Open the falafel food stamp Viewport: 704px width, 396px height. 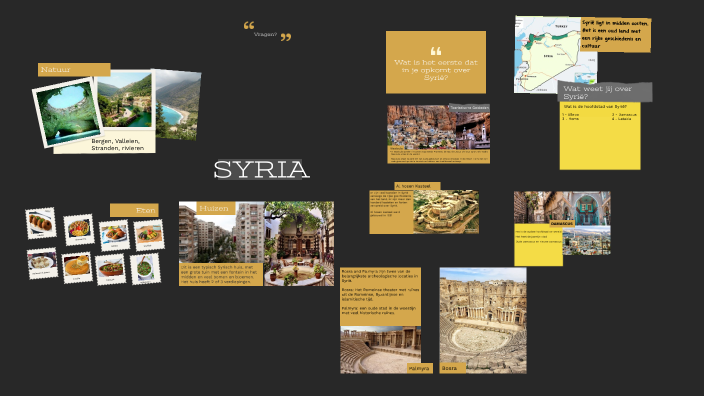tap(41, 223)
